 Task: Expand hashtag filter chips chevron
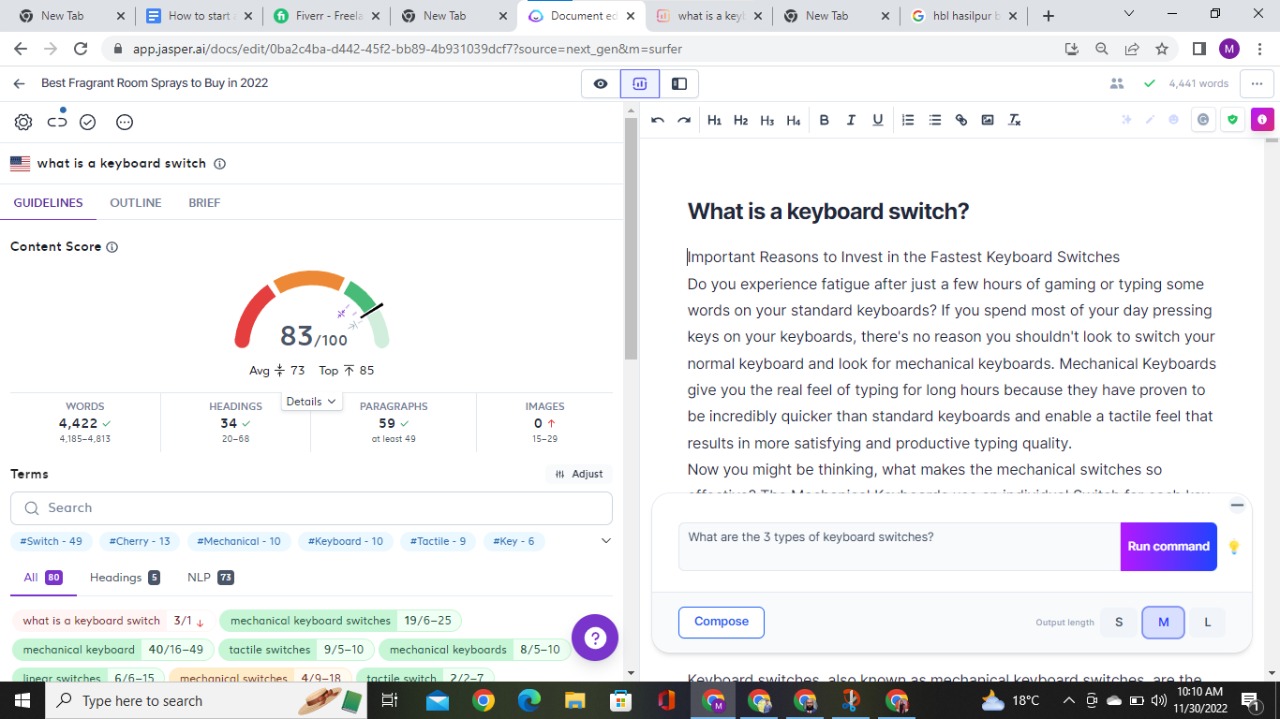pos(605,541)
